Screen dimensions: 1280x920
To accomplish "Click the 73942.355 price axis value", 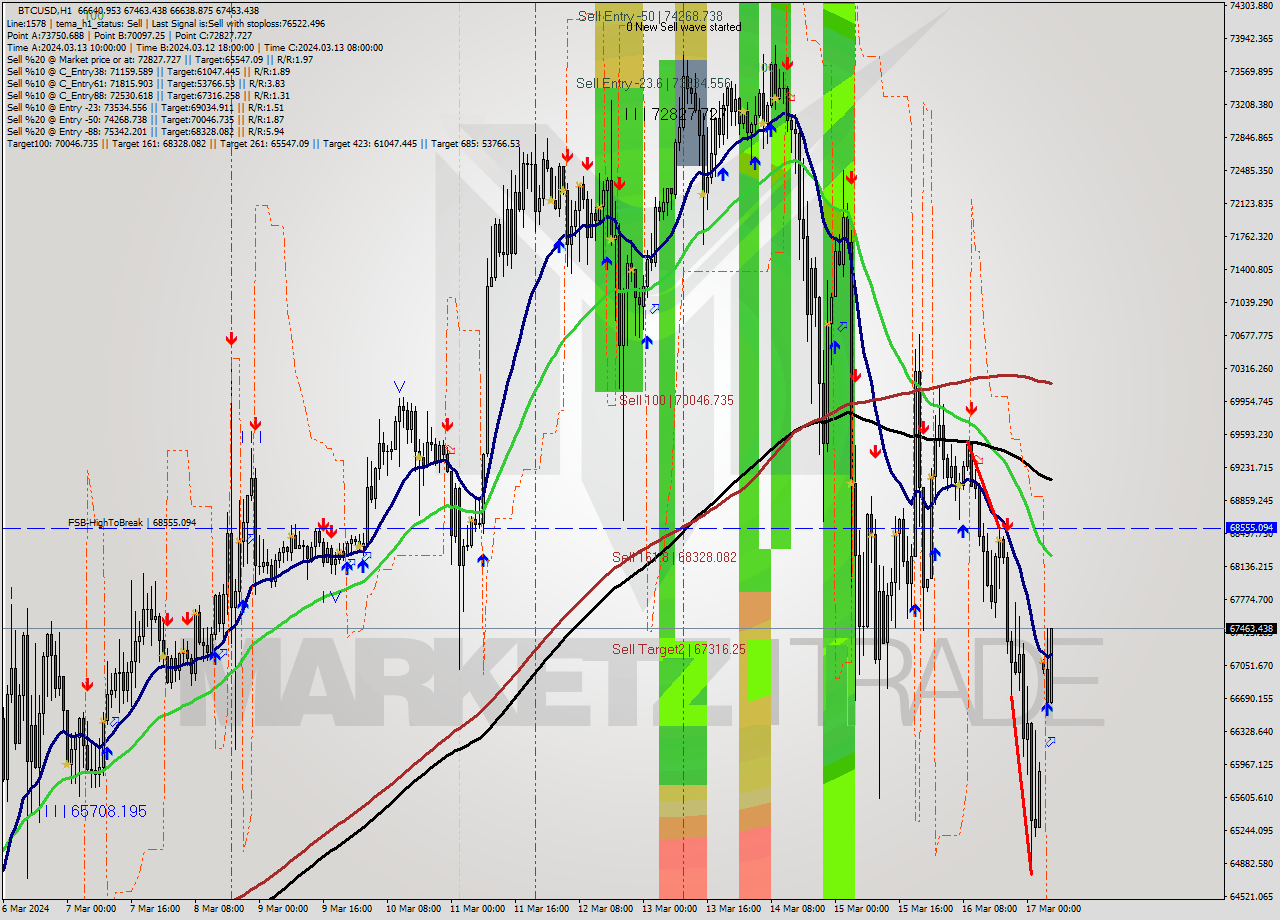I will [1251, 38].
